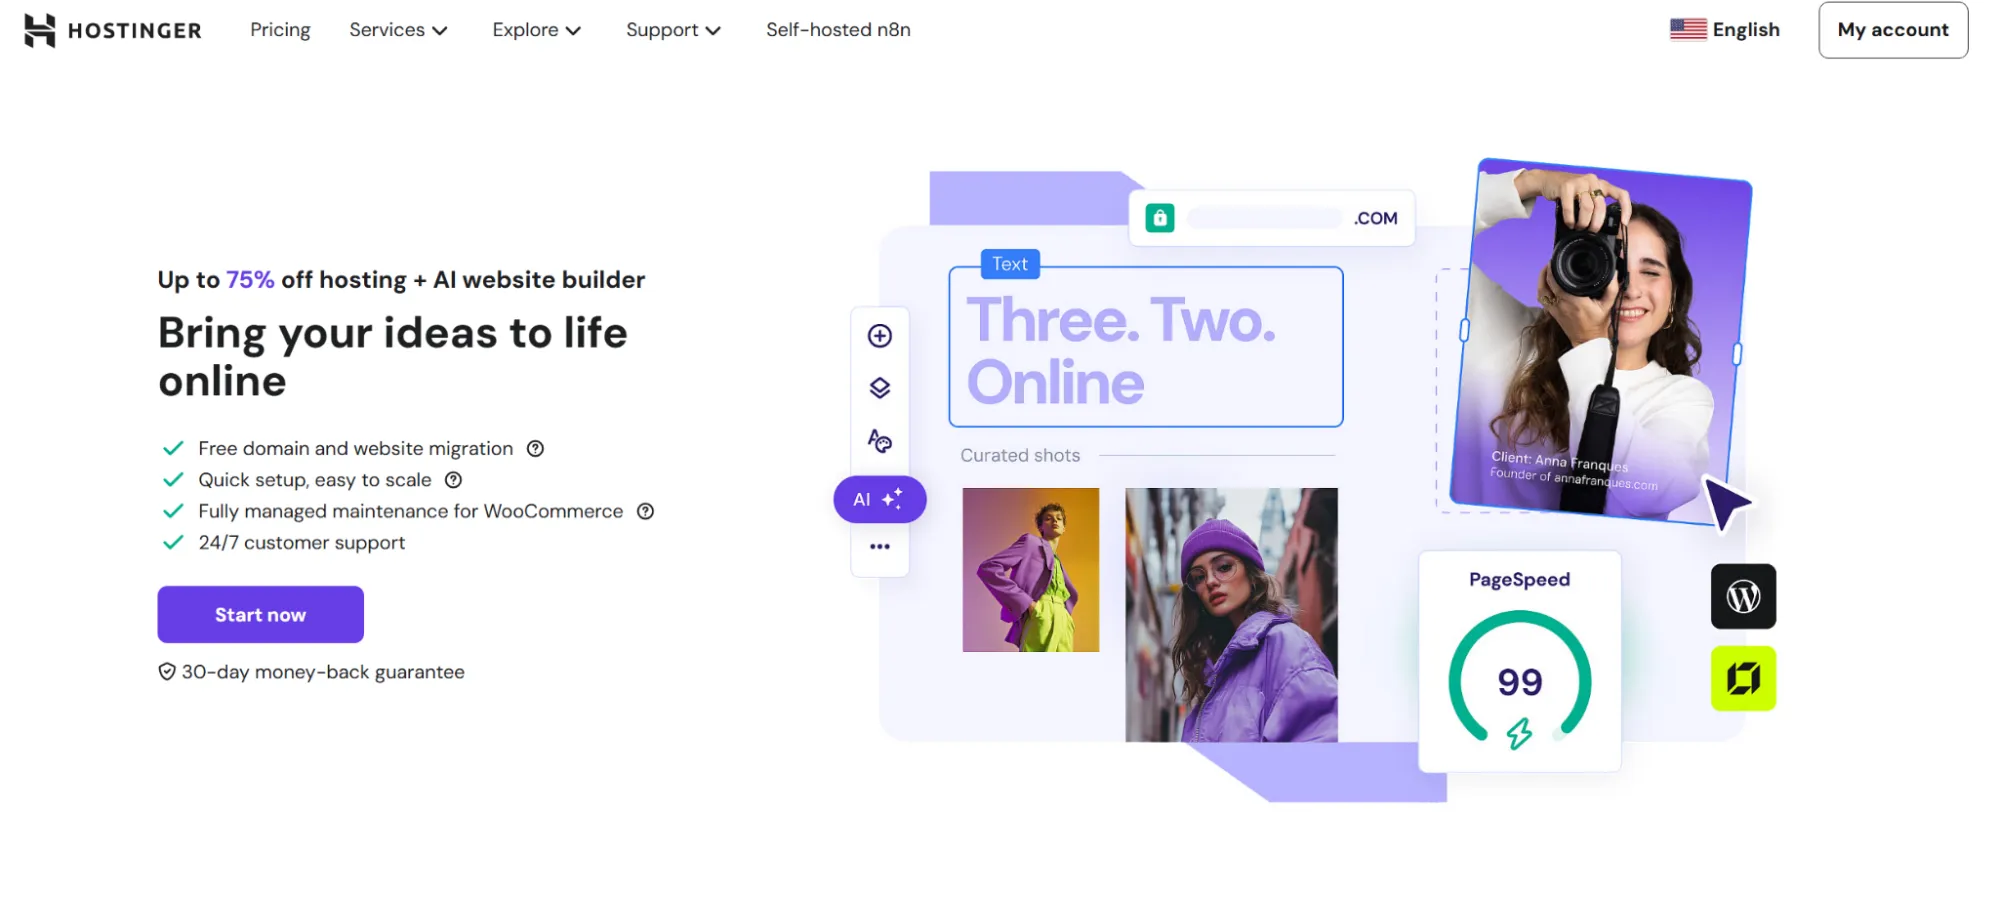Change language via English flag selector
The image size is (1999, 909).
tap(1725, 30)
